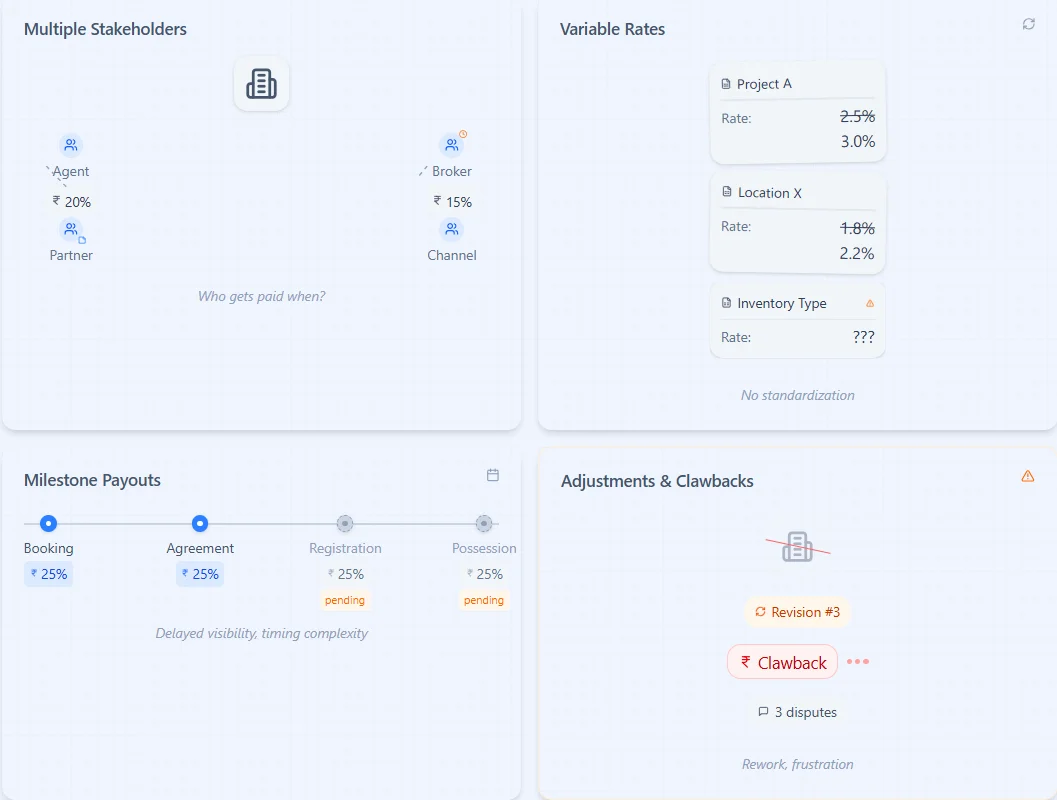Viewport: 1057px width, 800px height.
Task: Select the Possession milestone dot
Action: click(484, 523)
